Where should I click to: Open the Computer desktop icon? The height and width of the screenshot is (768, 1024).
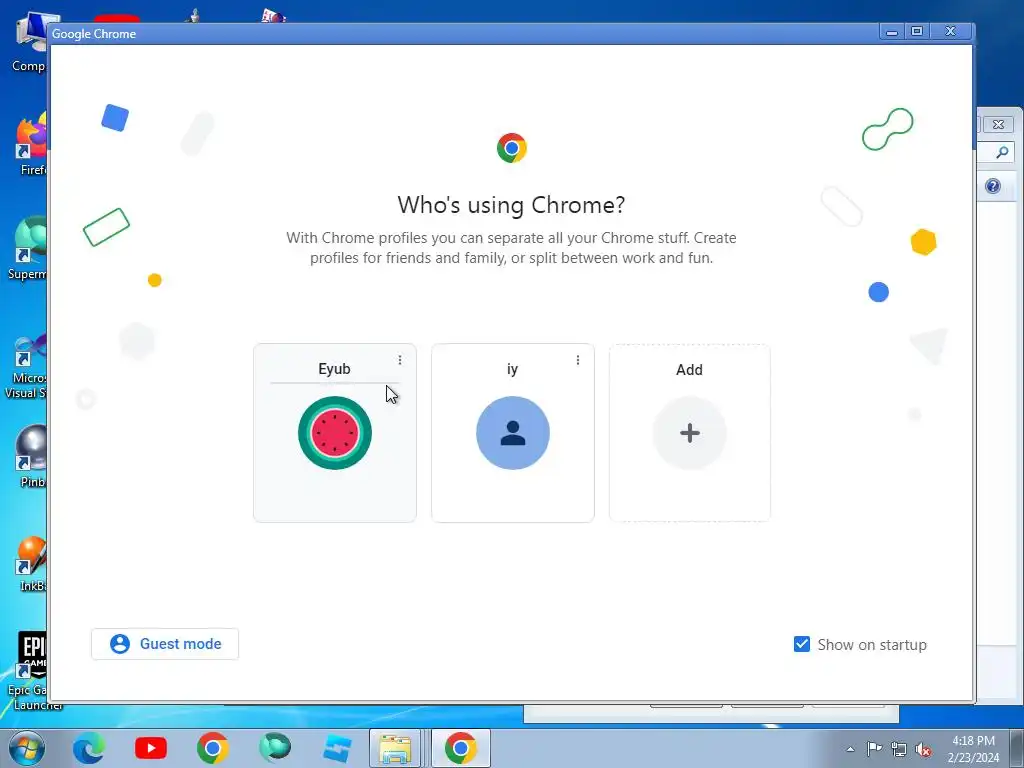[x=30, y=42]
